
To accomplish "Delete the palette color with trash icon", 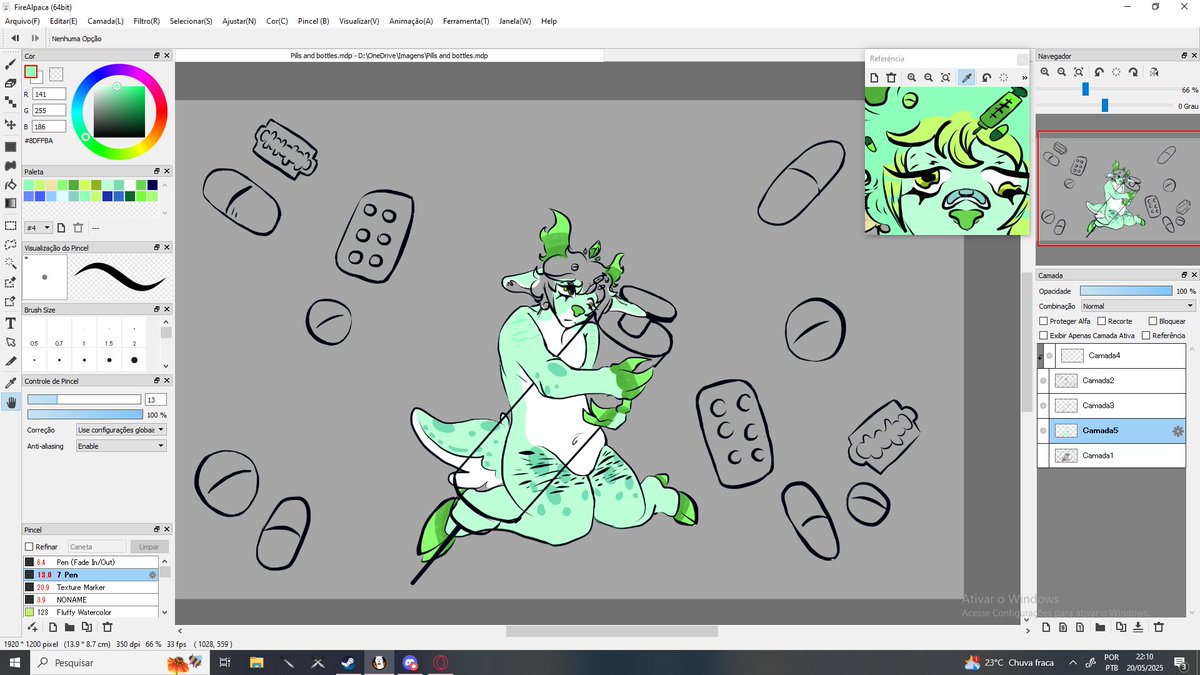I will click(78, 227).
